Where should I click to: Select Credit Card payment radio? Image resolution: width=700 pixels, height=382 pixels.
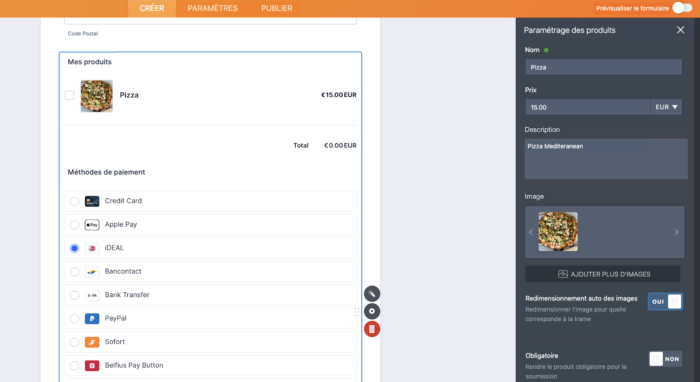click(75, 201)
